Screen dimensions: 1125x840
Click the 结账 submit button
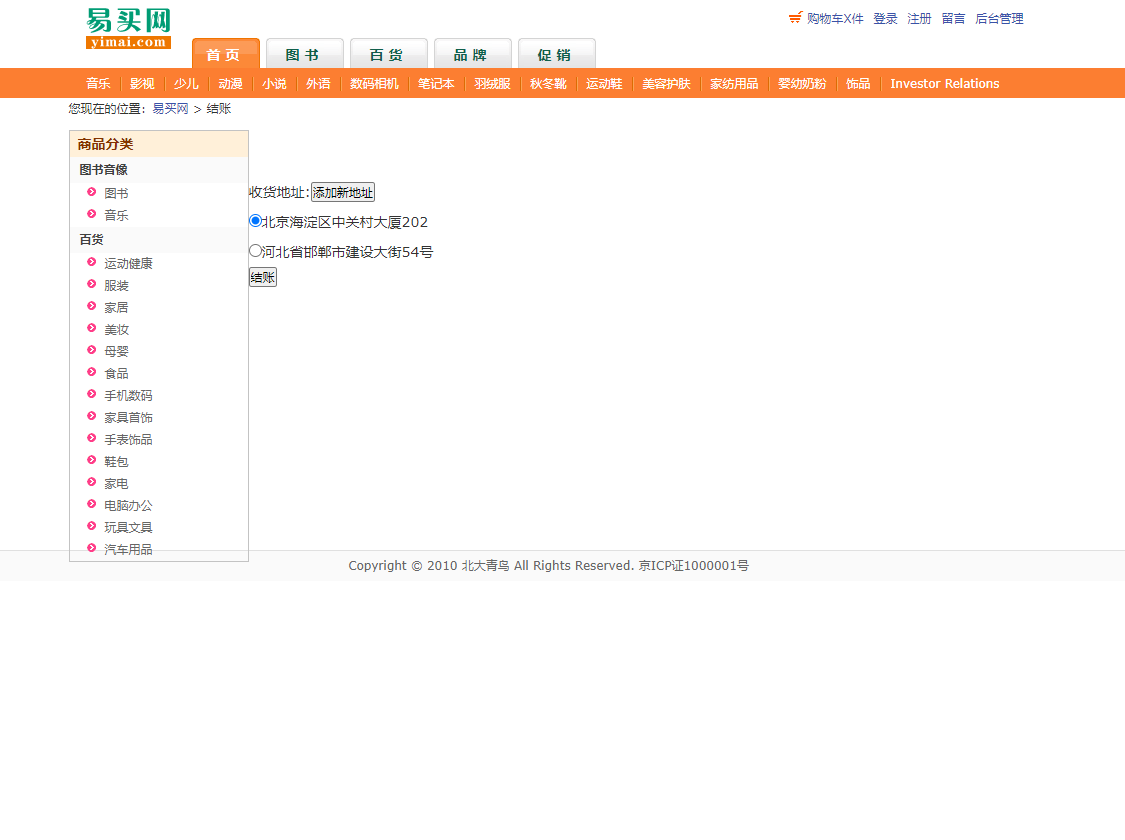263,278
